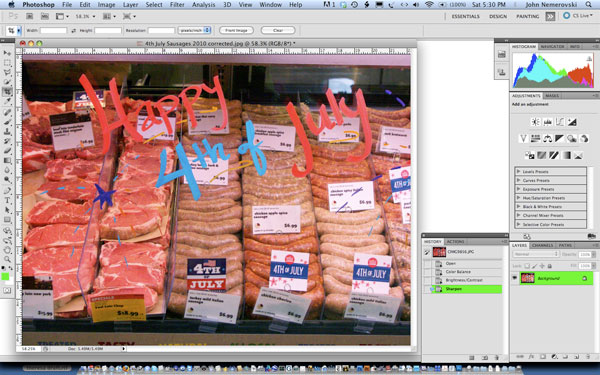Toggle lock transparent pixels in Layers panel
600x375 pixels.
point(527,266)
